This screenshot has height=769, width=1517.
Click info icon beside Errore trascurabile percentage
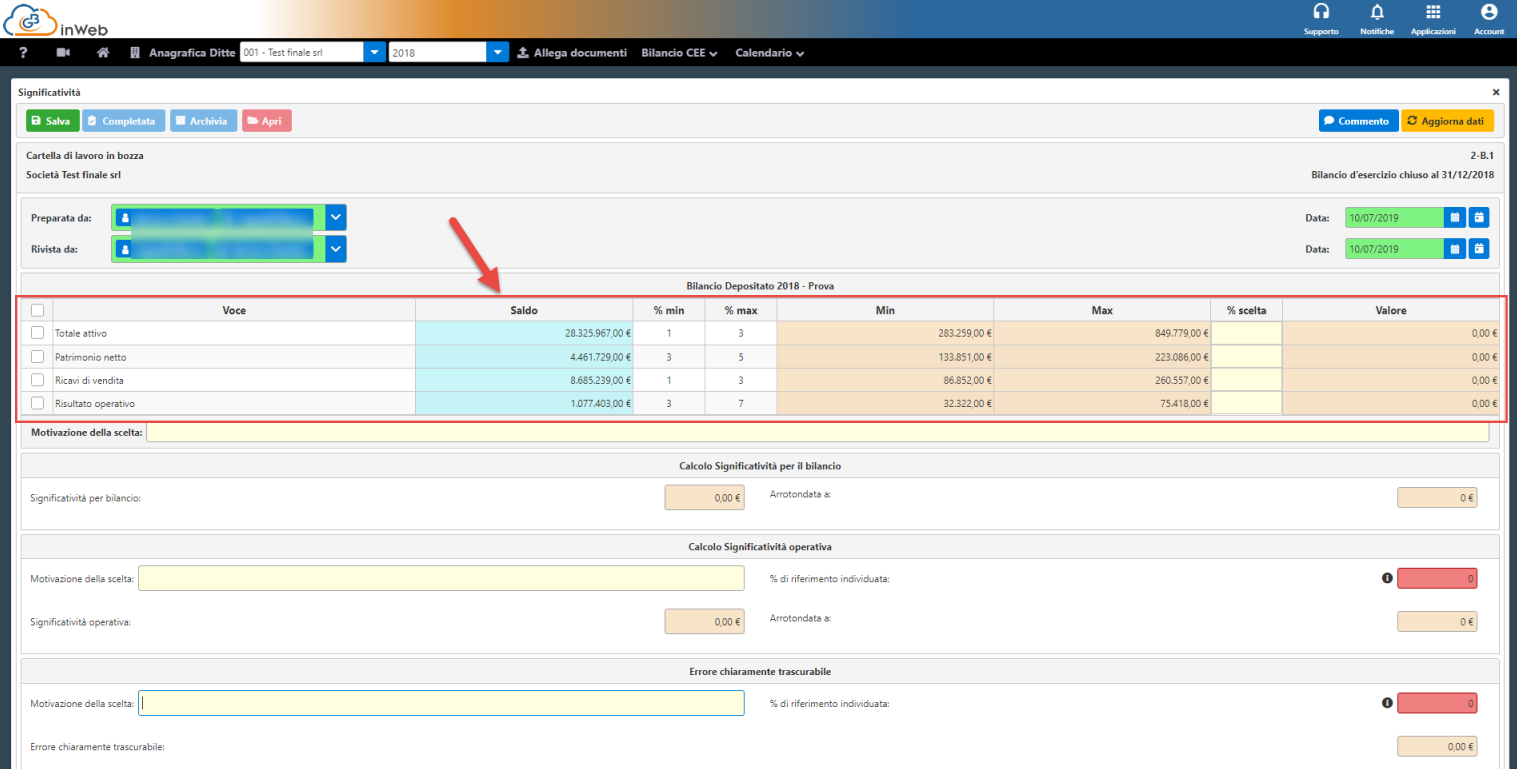click(1386, 703)
